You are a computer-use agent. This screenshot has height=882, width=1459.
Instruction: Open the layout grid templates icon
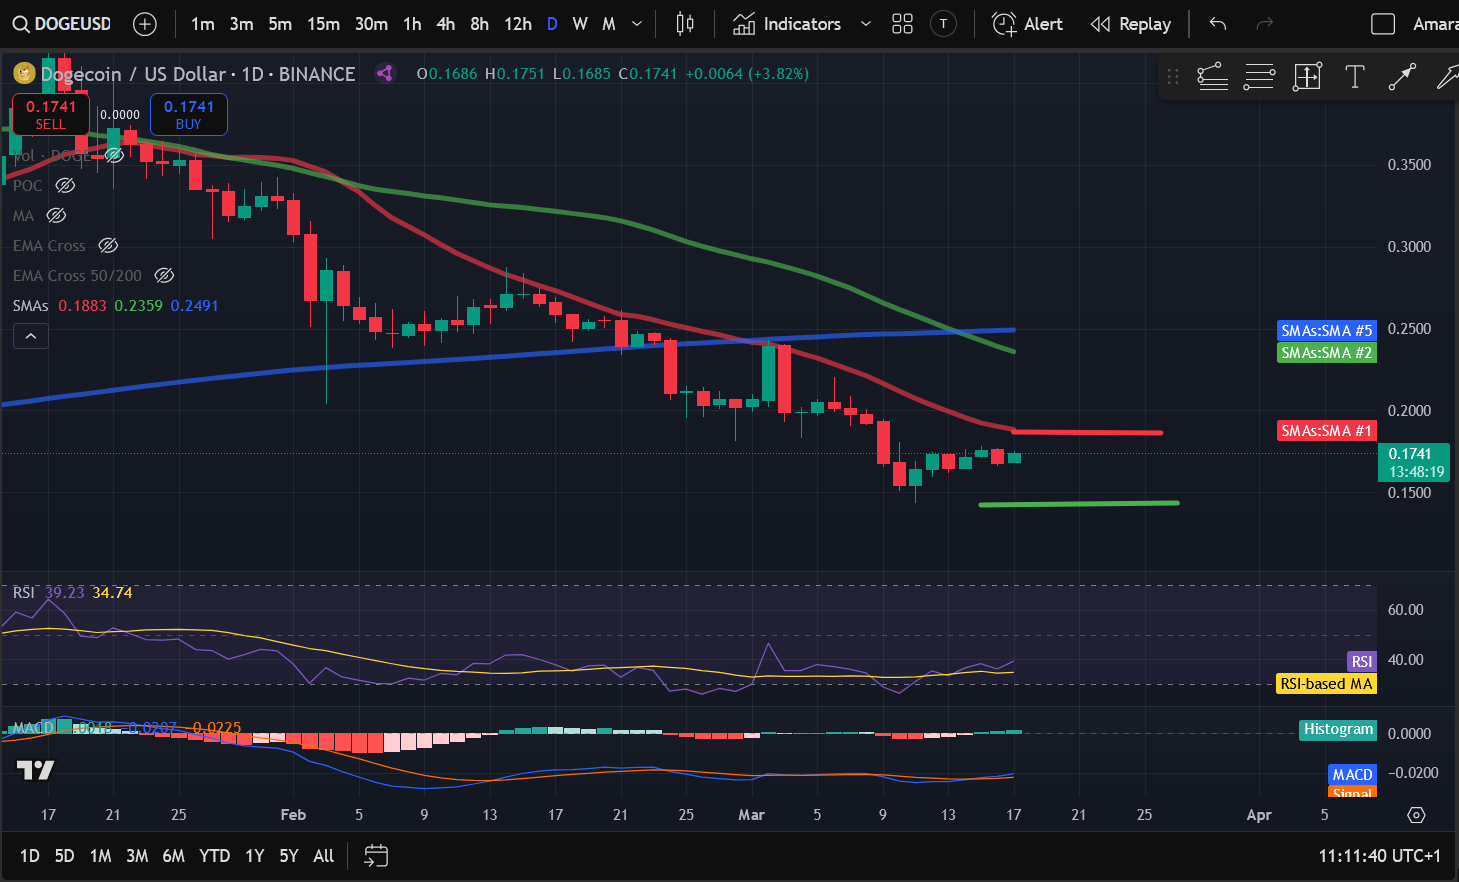902,24
